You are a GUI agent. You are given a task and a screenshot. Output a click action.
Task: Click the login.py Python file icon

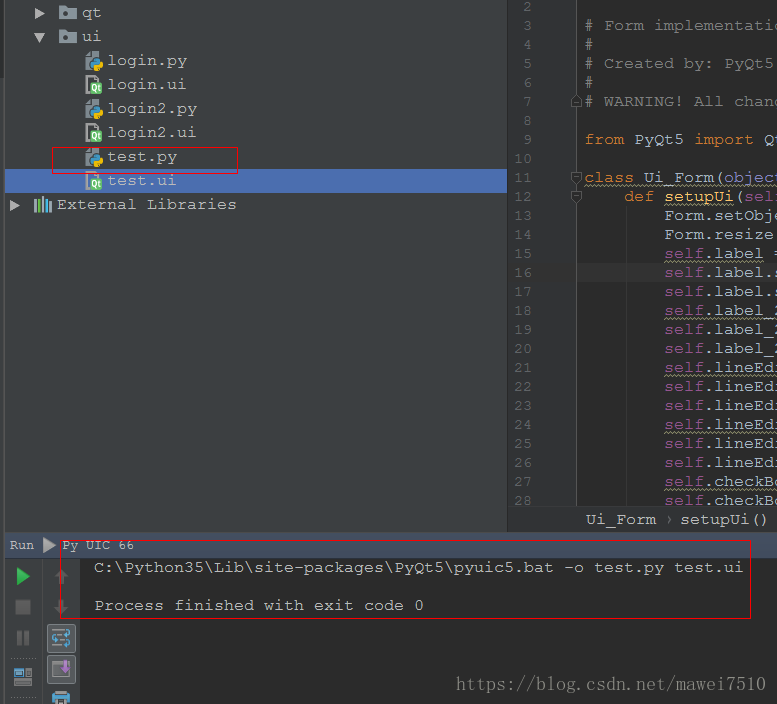pyautogui.click(x=94, y=61)
